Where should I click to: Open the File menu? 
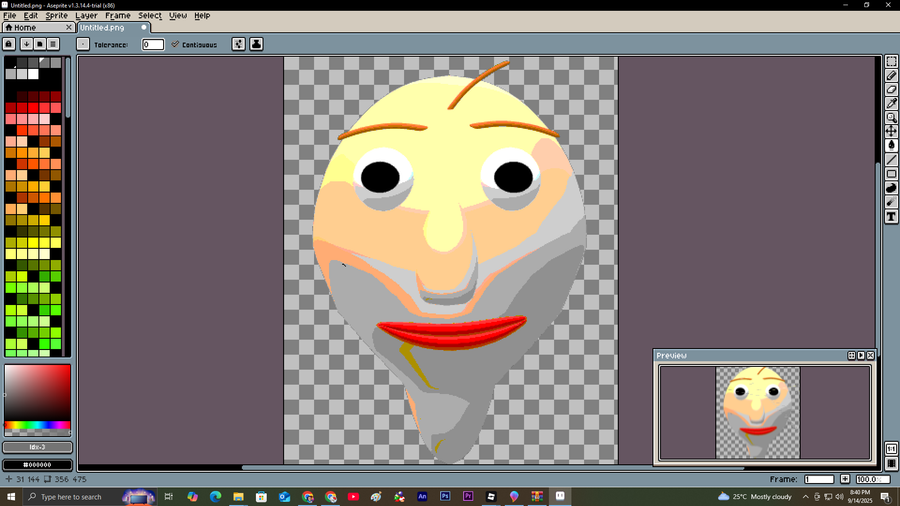pyautogui.click(x=10, y=15)
